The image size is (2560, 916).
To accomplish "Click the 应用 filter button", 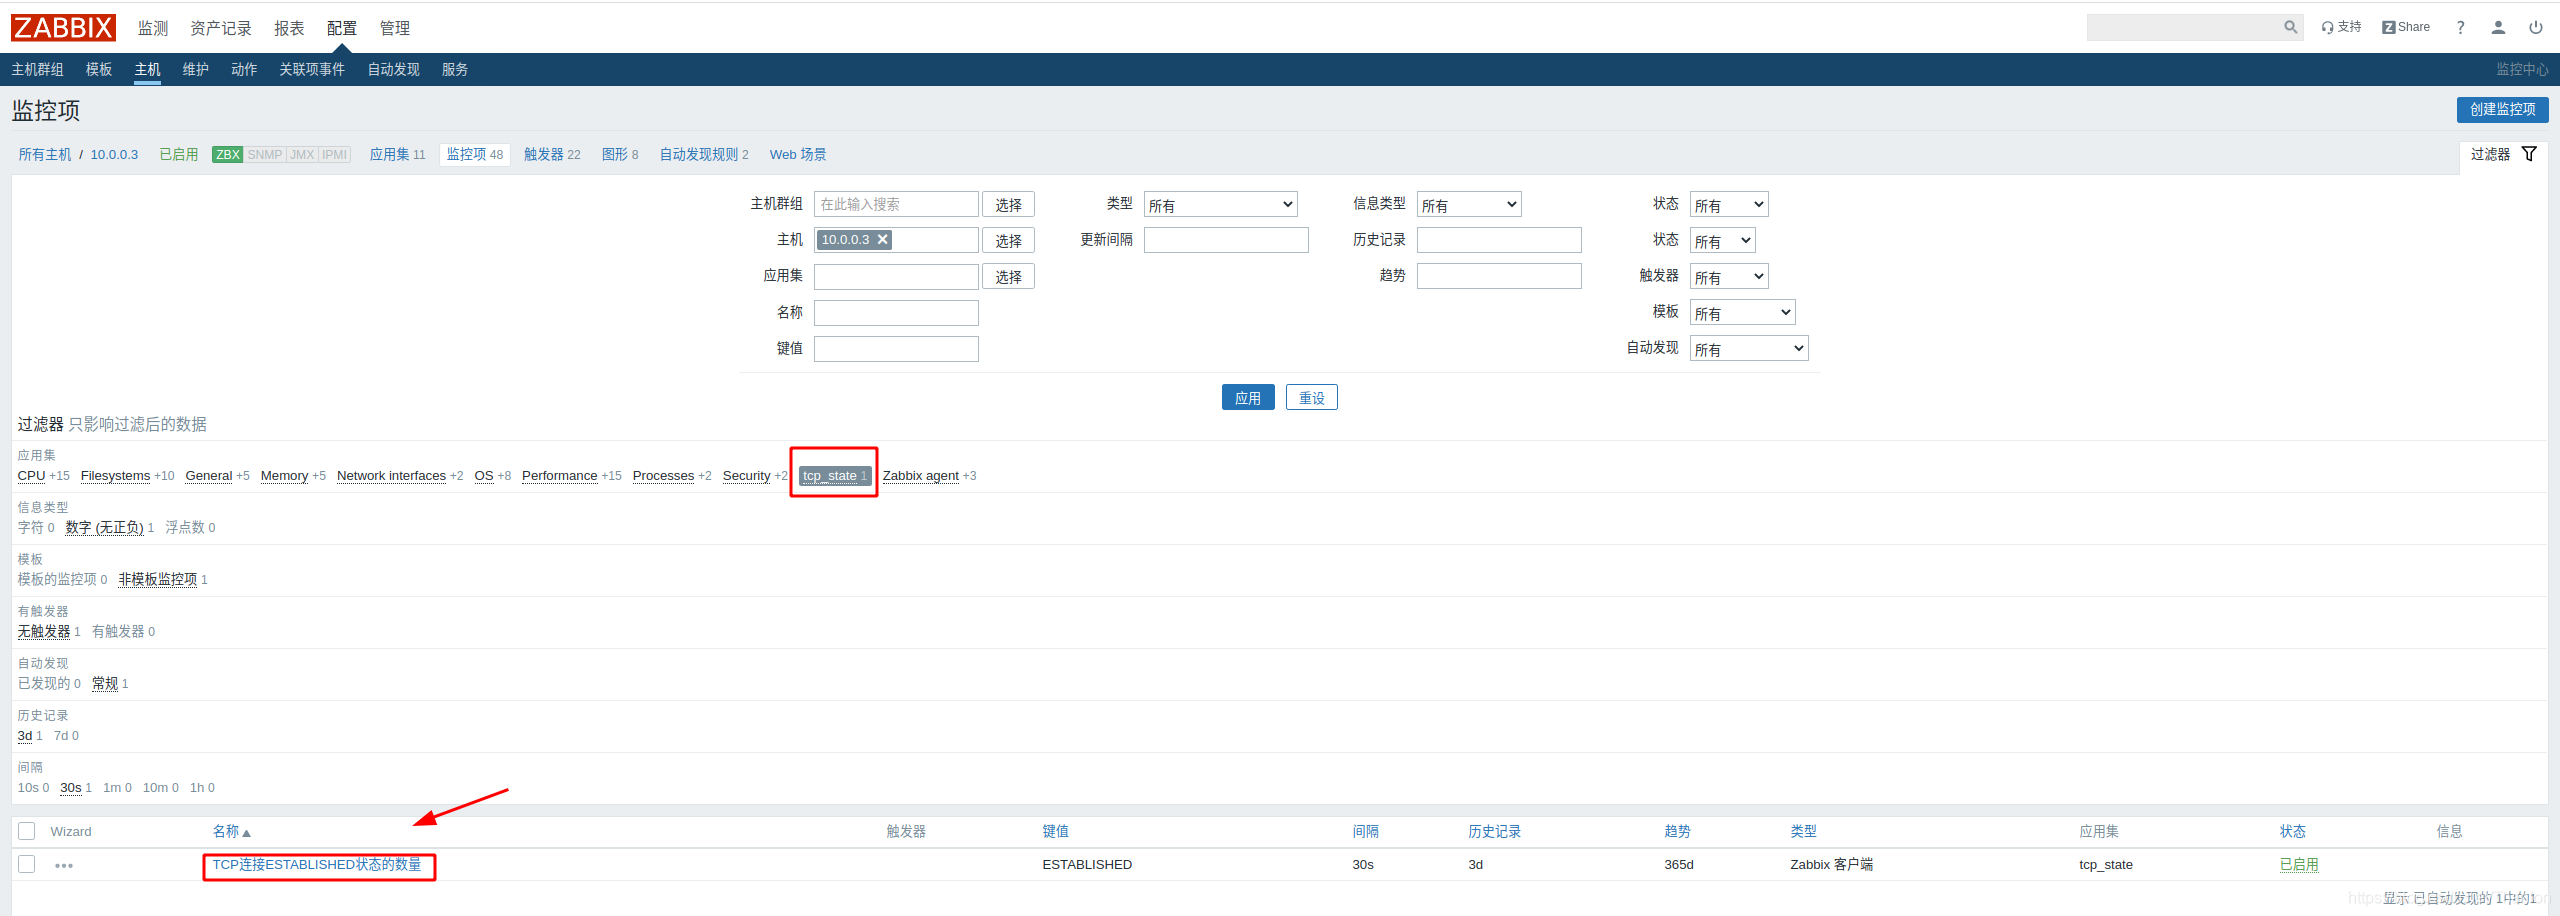I will (1248, 398).
